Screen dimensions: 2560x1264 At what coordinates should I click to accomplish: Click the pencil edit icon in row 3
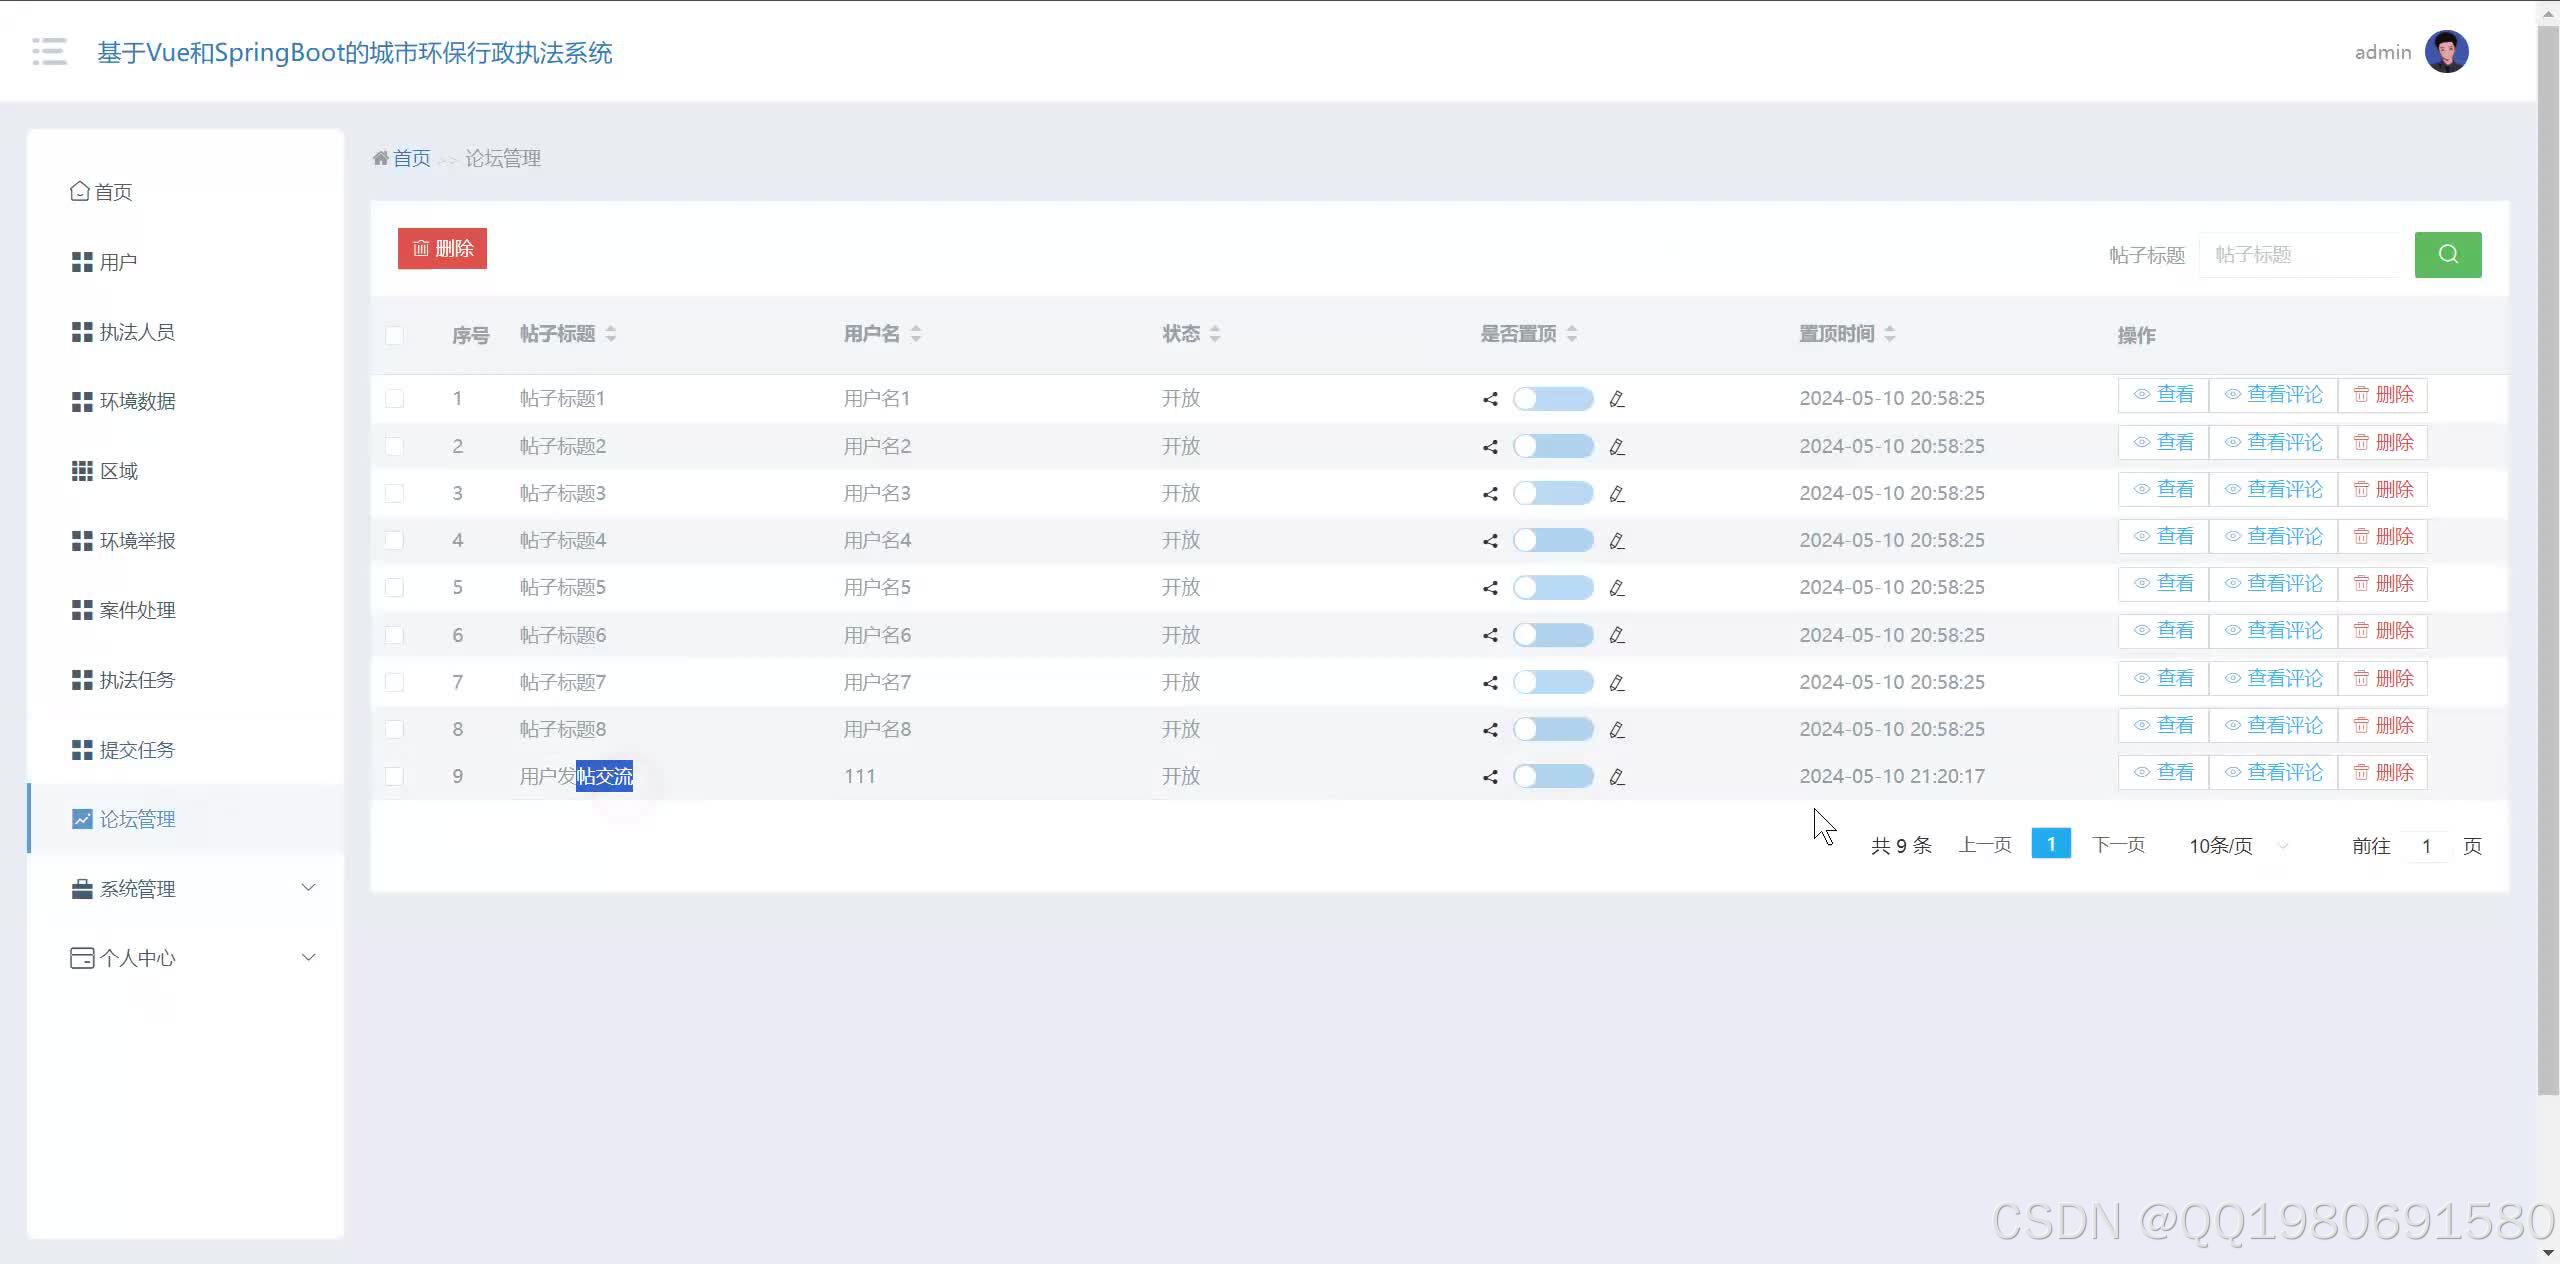[1616, 494]
